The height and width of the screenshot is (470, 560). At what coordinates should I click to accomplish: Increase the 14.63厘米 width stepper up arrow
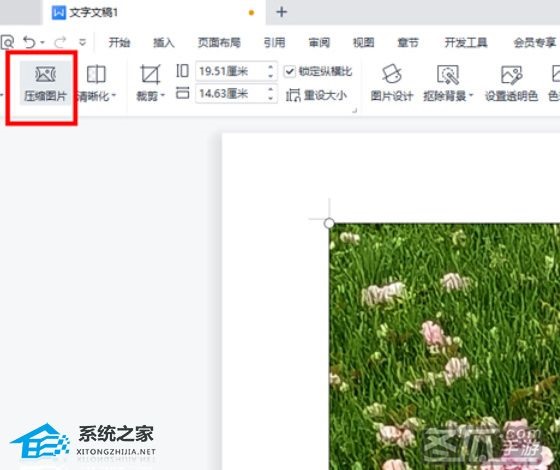(x=271, y=89)
